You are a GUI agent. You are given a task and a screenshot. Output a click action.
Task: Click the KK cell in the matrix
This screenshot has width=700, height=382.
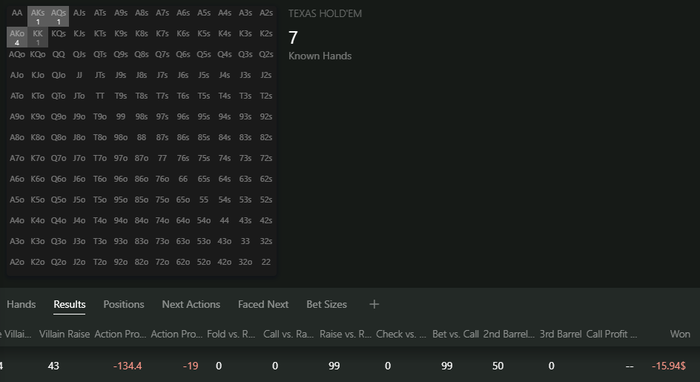click(38, 37)
